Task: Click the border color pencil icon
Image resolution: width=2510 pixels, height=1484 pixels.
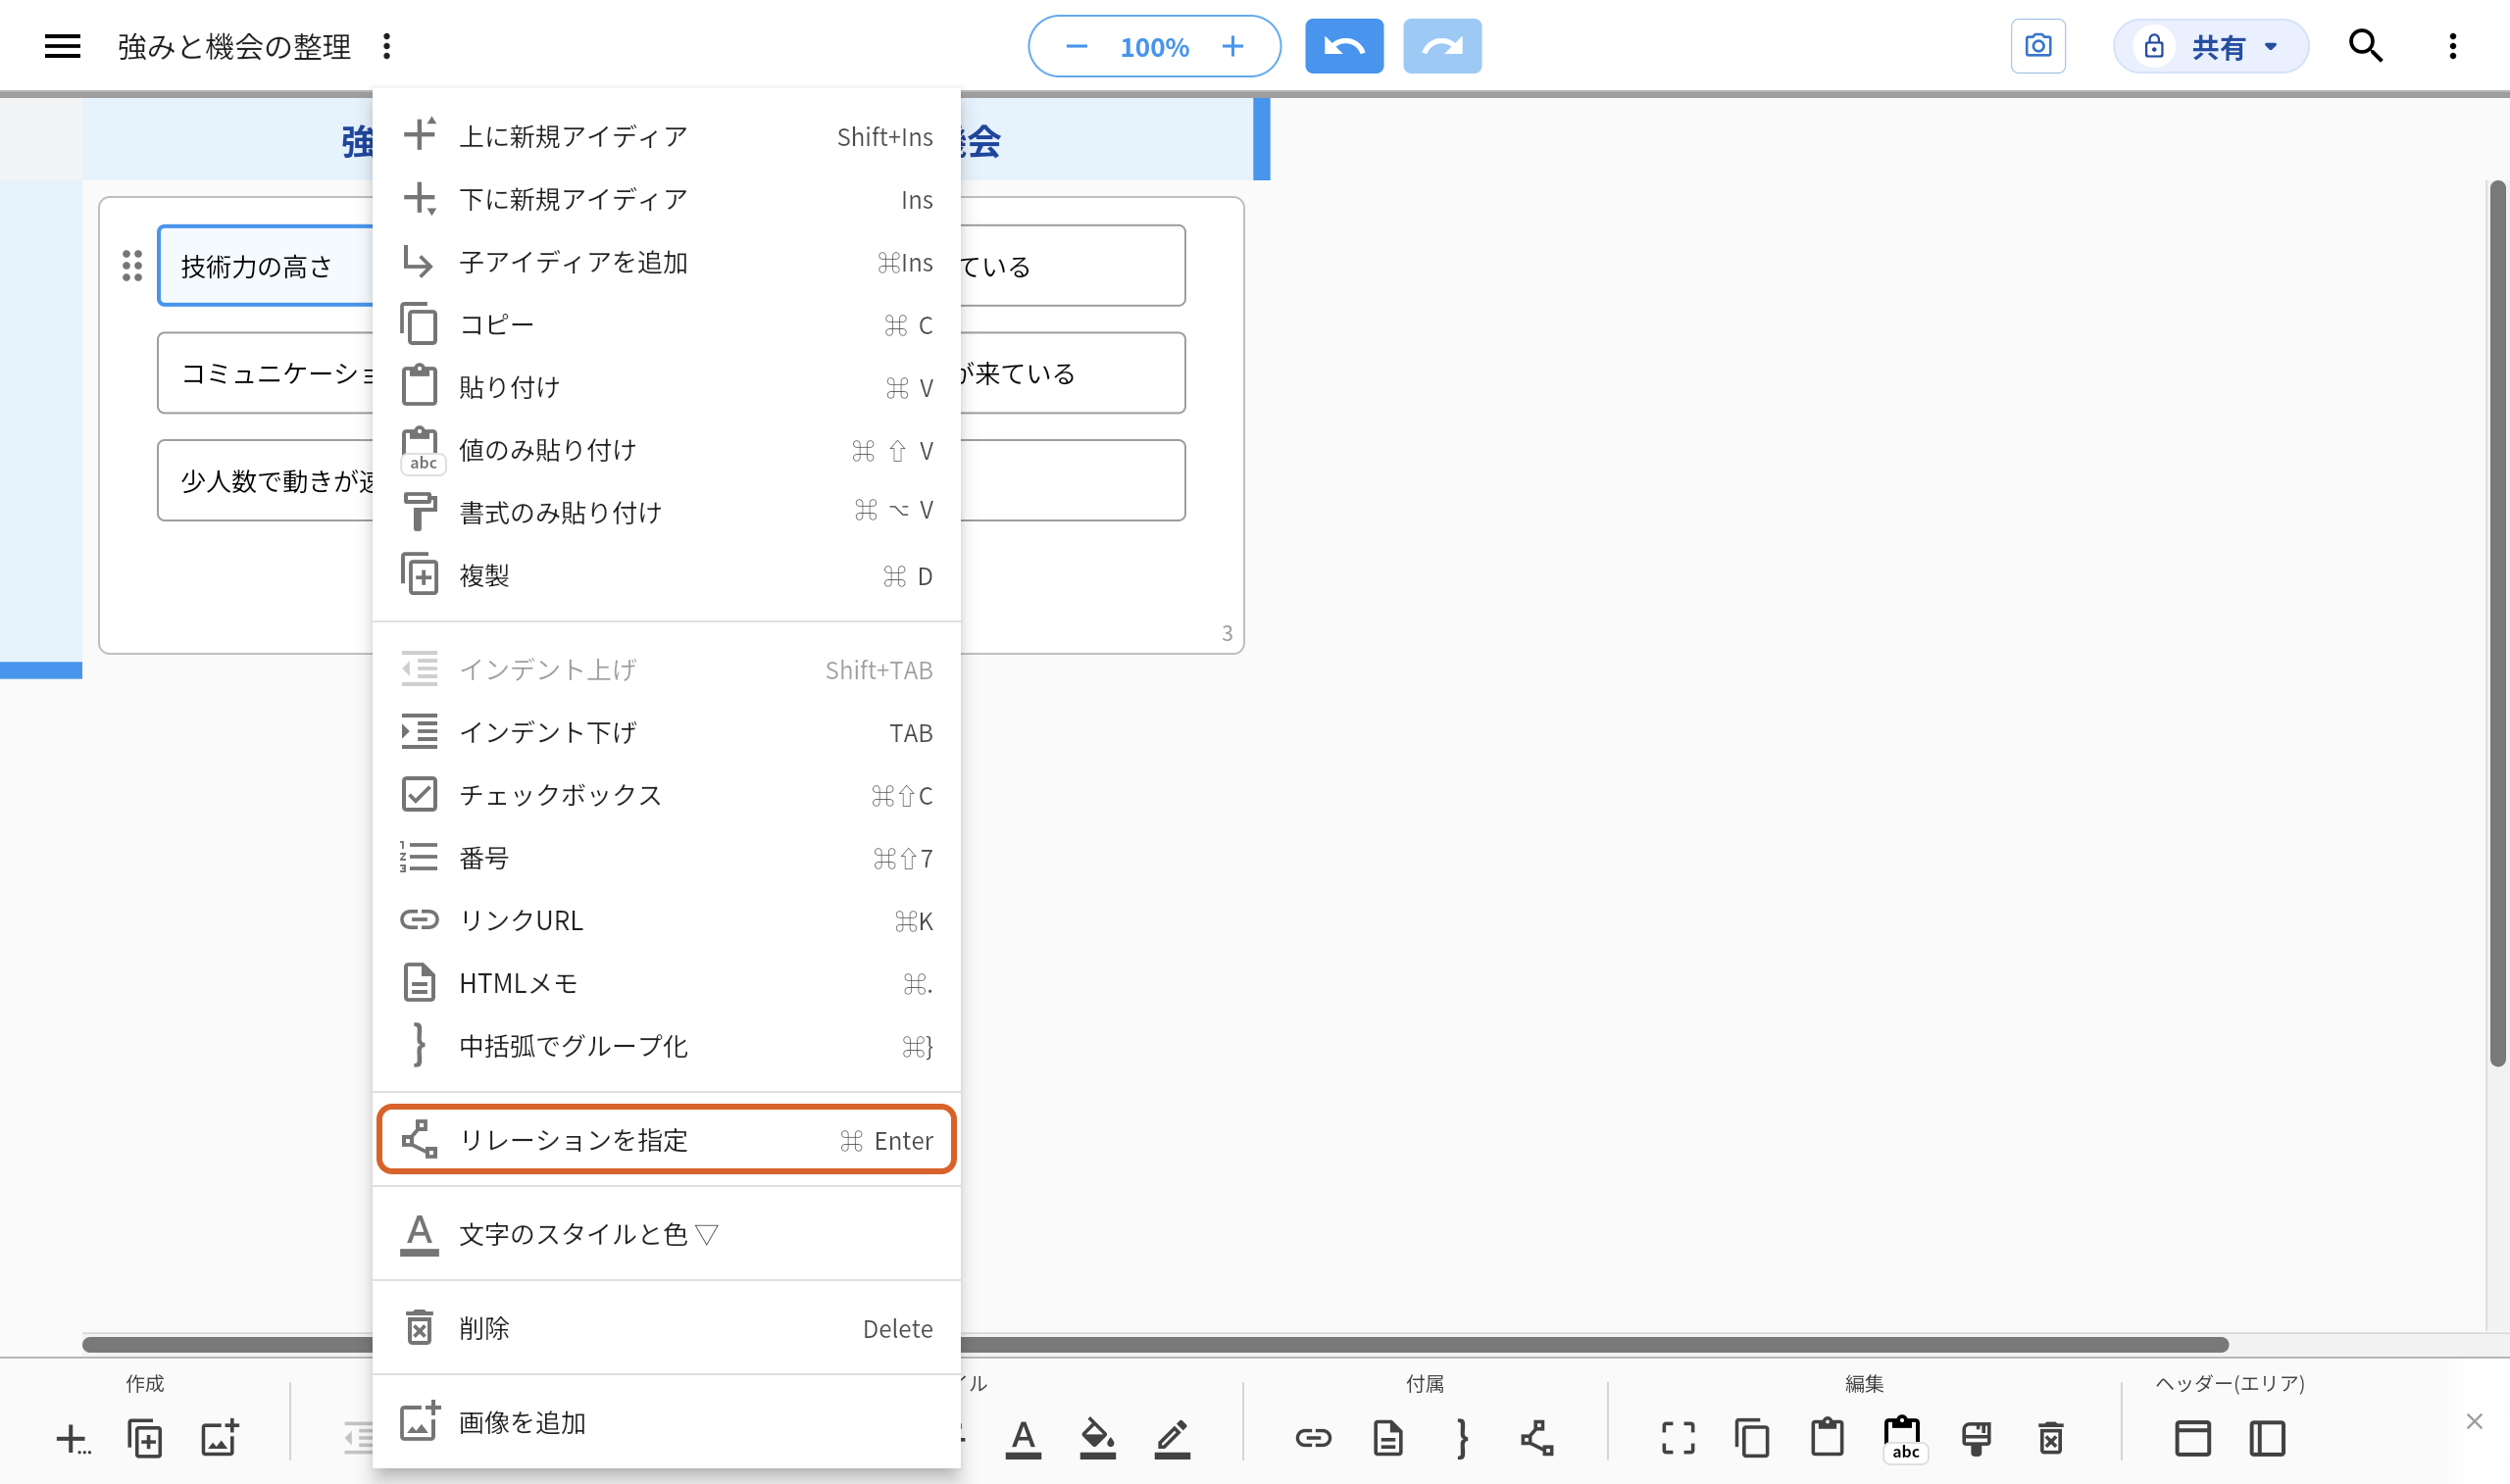Action: coord(1172,1439)
